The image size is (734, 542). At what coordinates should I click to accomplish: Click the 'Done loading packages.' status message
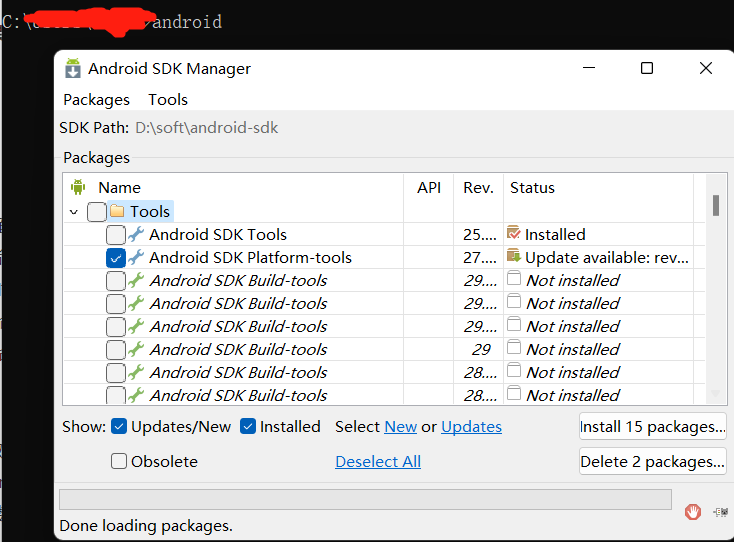point(146,526)
